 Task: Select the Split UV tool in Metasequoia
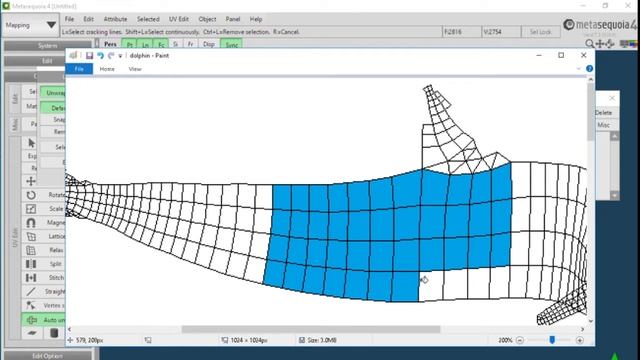point(43,264)
